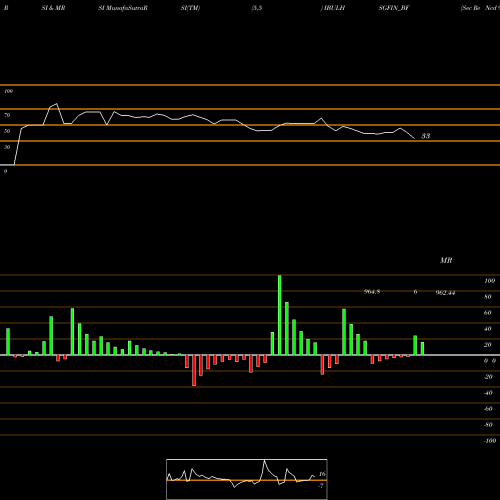Click the IBULH header text
500x500 pixels.
coord(334,8)
